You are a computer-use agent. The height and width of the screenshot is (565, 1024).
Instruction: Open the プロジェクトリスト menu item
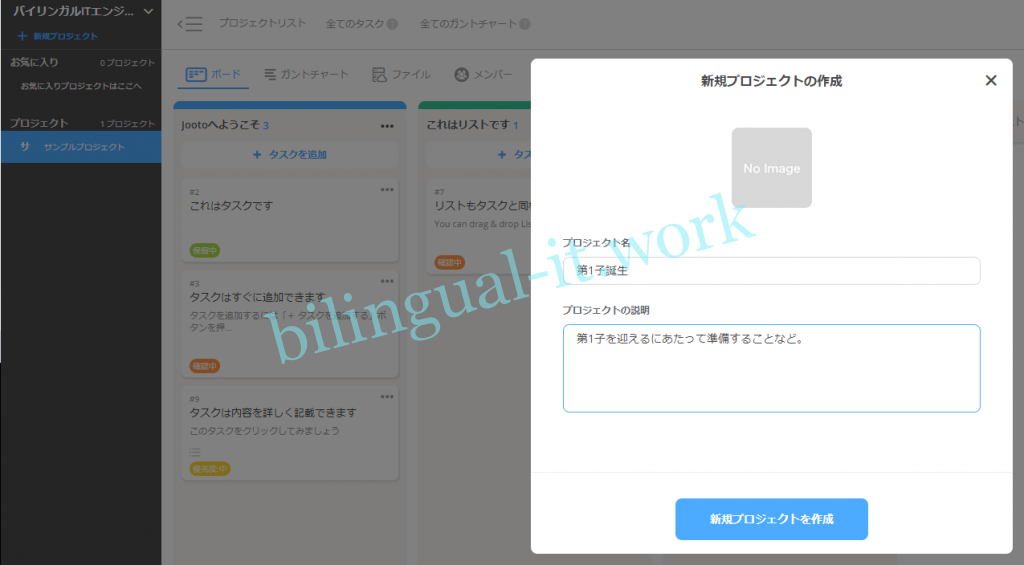262,24
